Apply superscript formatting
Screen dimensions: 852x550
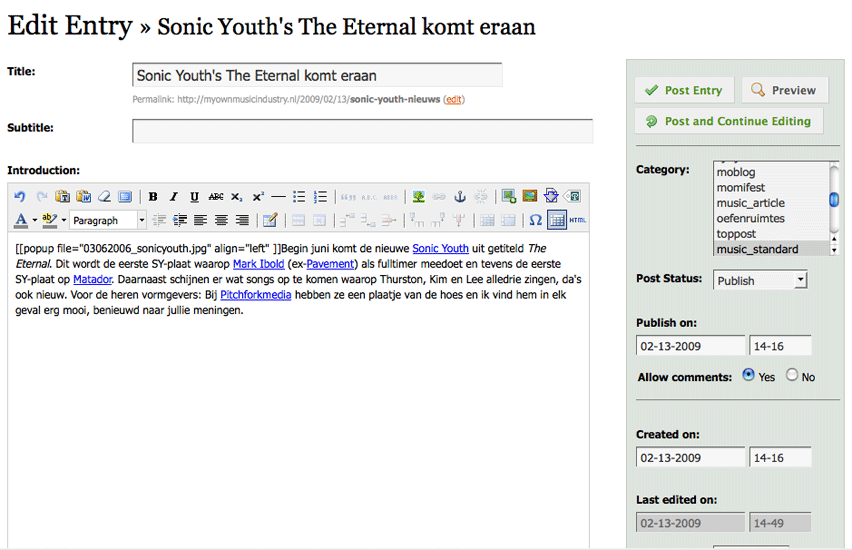coord(258,197)
